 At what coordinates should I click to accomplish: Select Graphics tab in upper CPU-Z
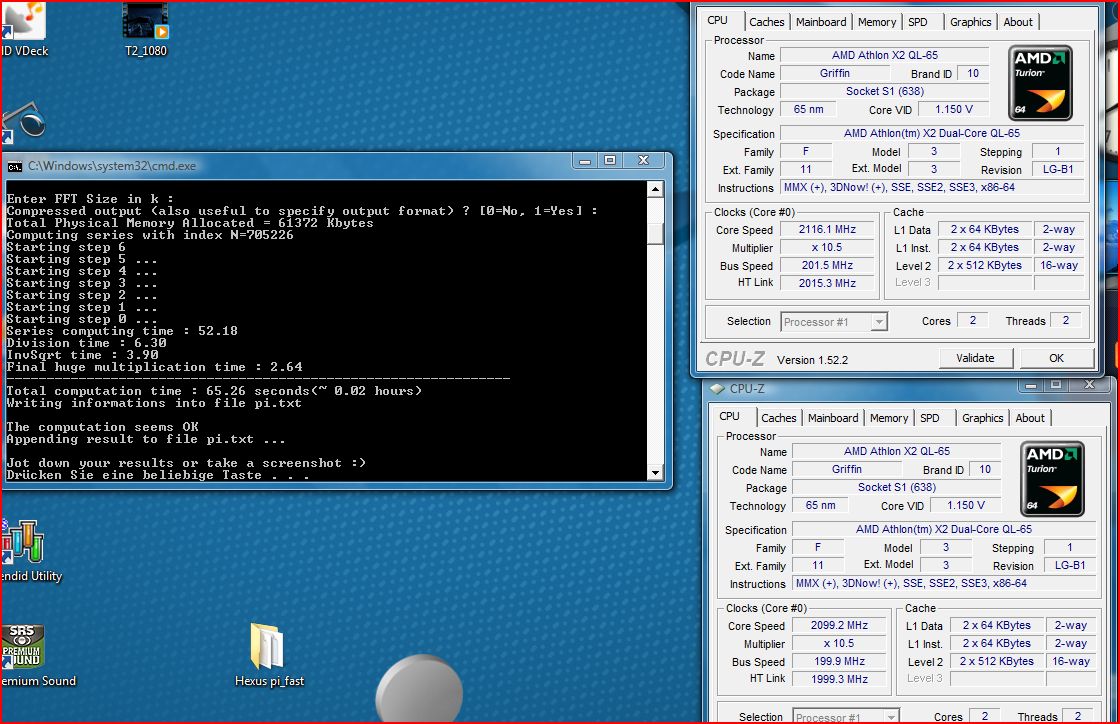pos(970,22)
